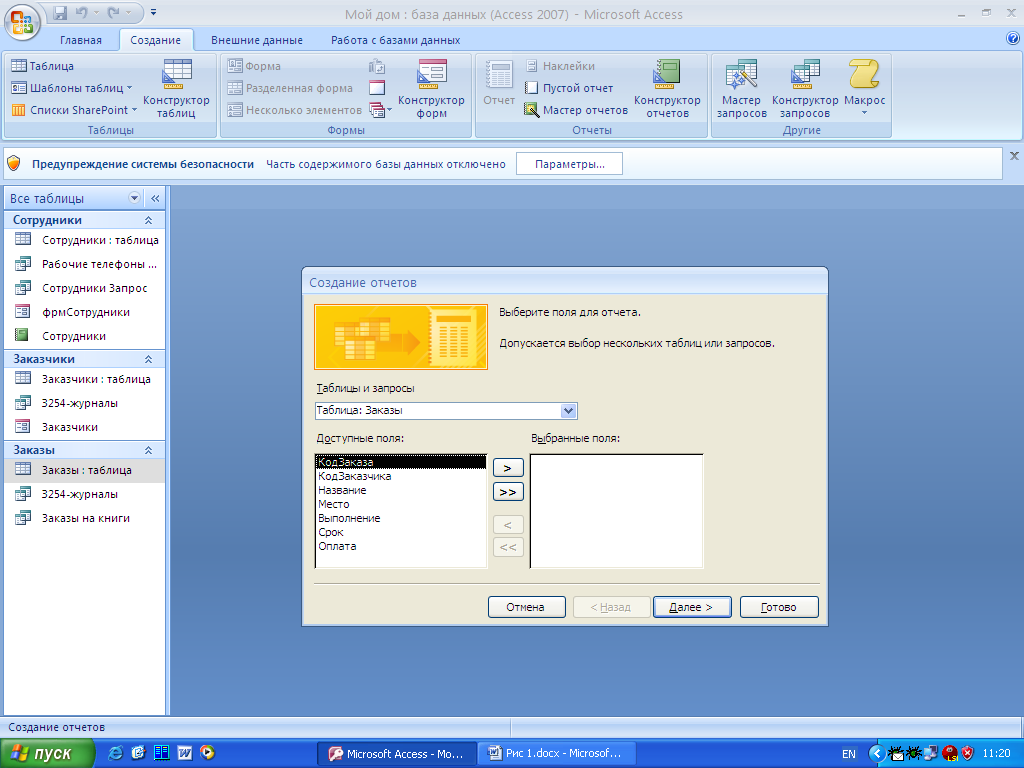This screenshot has width=1024, height=768.
Task: Collapse the Заказы group
Action: pos(148,450)
